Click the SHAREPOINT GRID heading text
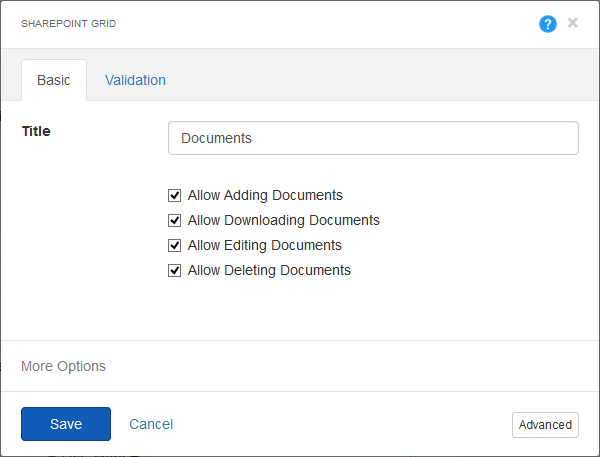The height and width of the screenshot is (457, 600). (68, 24)
